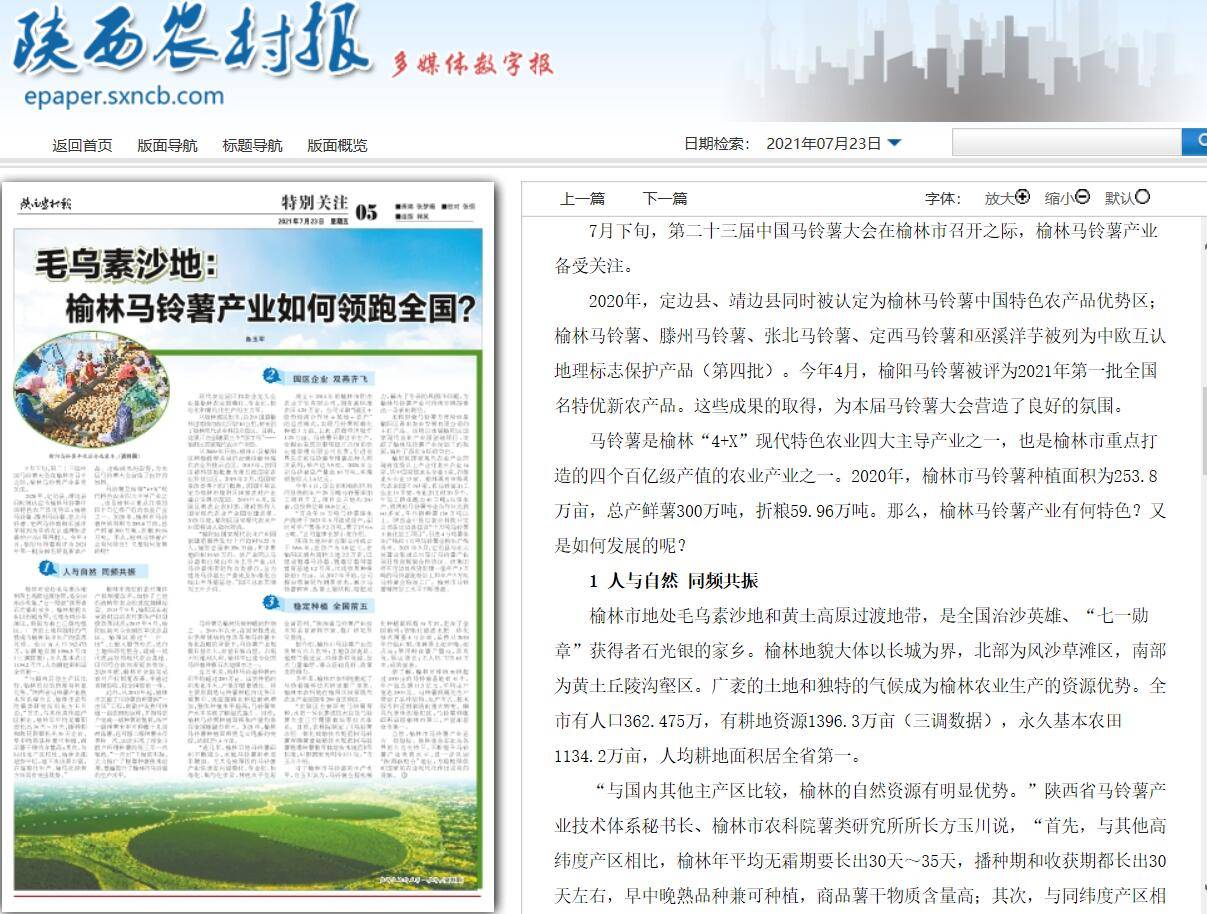Expand the date search dropdown arrow
1207x914 pixels.
coord(894,143)
